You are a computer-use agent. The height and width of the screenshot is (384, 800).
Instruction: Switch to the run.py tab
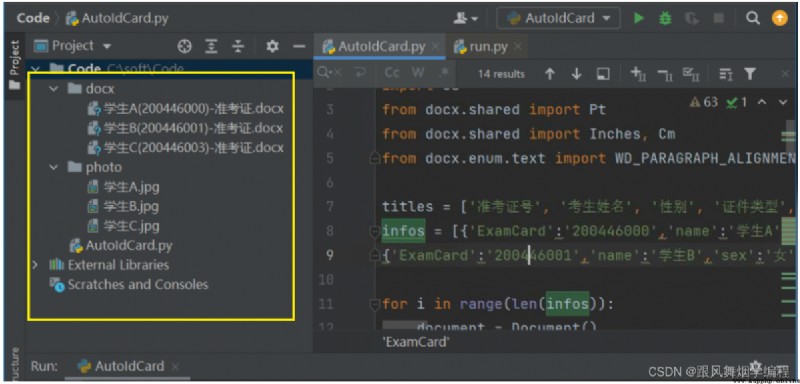click(487, 47)
